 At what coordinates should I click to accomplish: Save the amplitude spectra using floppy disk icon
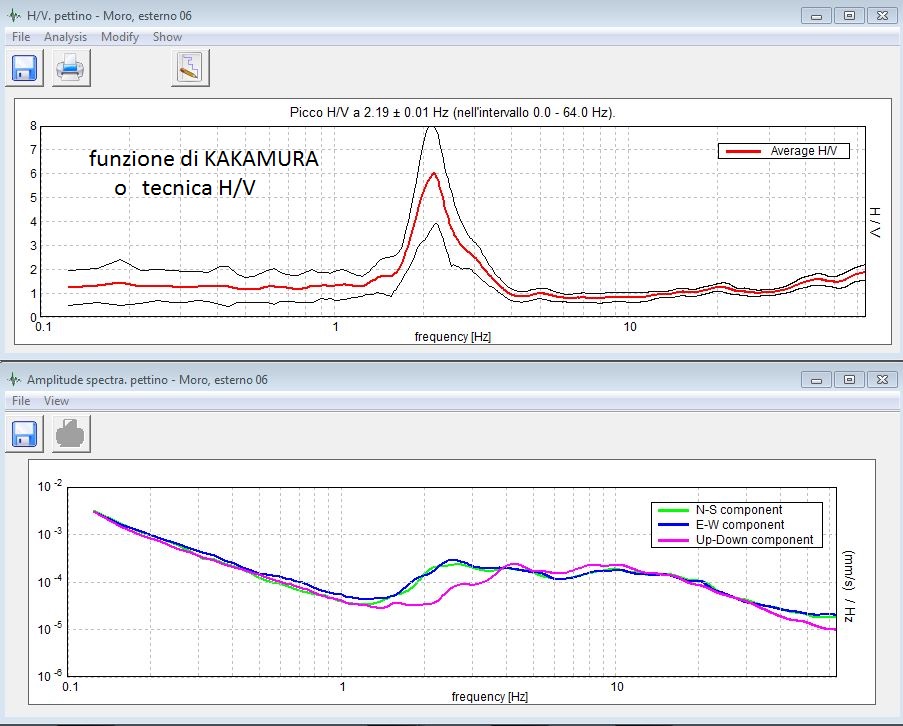[x=24, y=432]
